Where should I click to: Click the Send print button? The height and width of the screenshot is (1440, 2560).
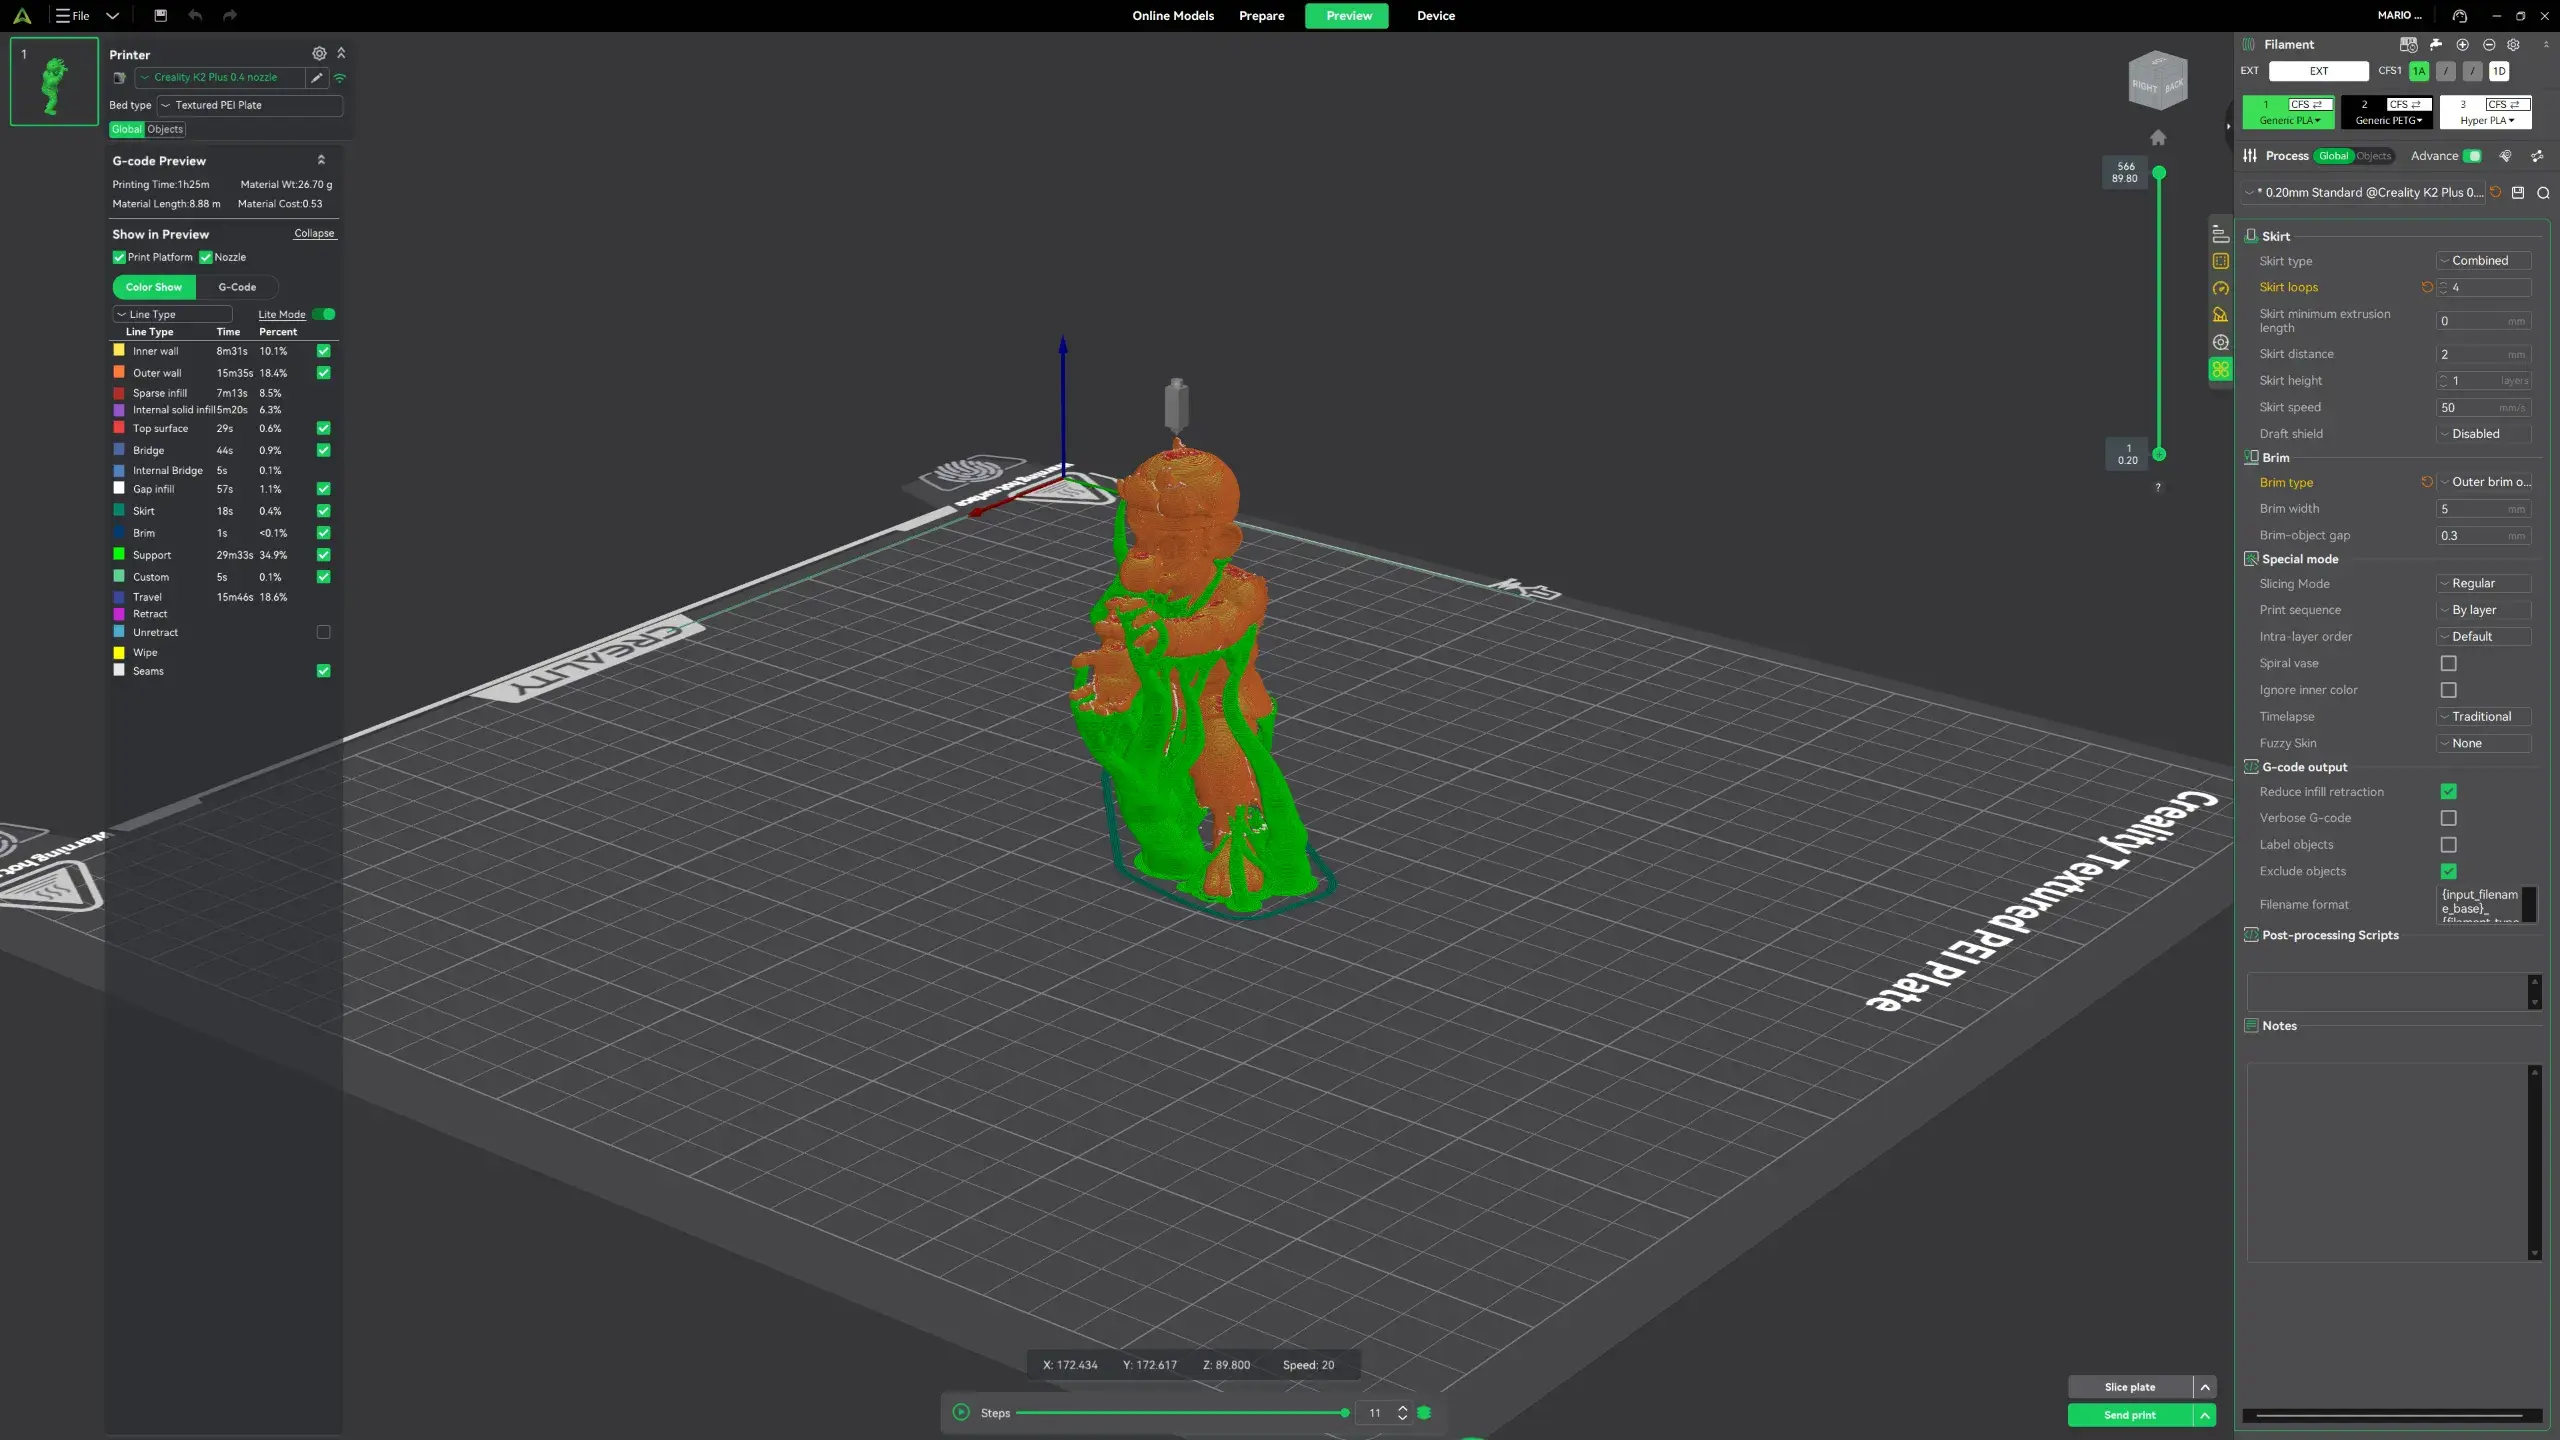point(2130,1415)
